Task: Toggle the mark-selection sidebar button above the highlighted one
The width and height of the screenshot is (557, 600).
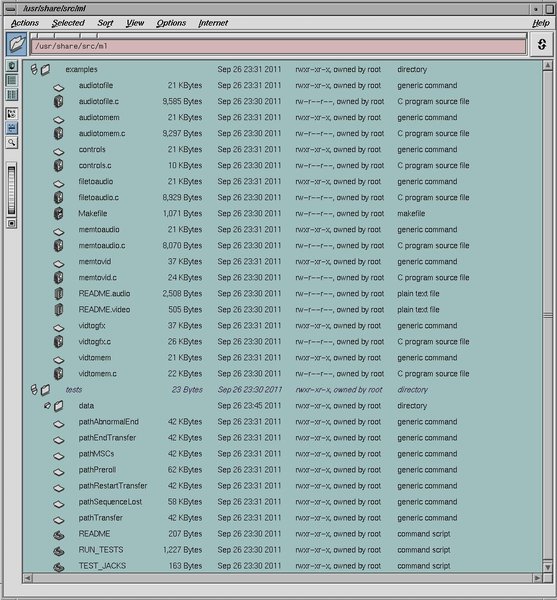Action: pos(12,114)
